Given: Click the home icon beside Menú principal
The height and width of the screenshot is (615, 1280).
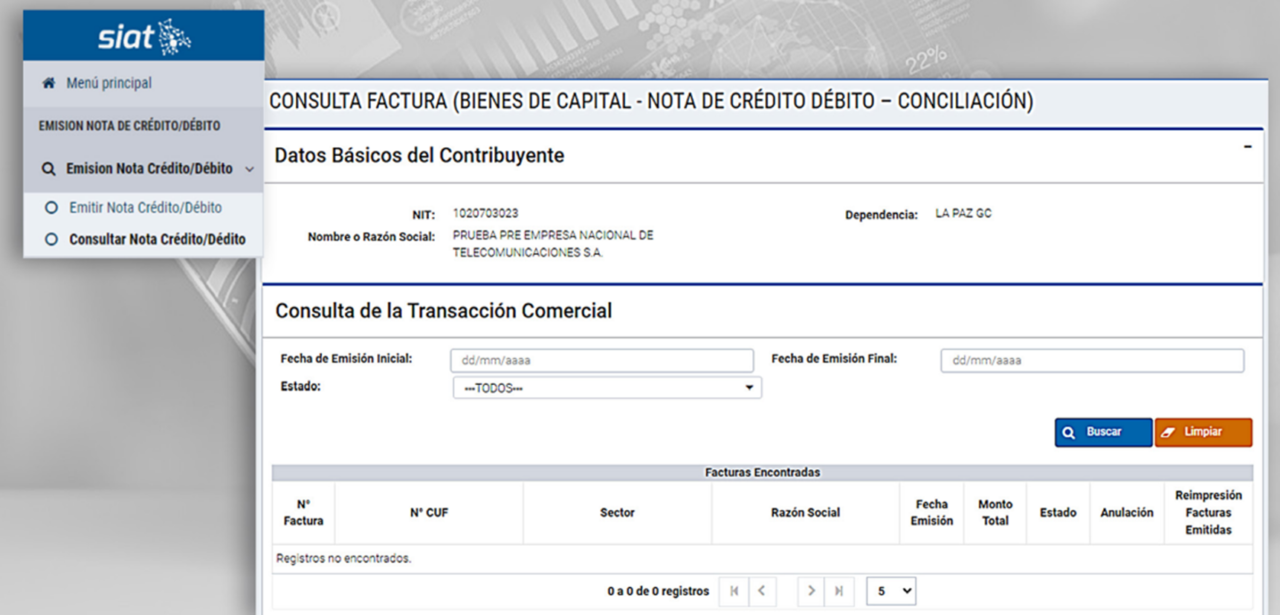Looking at the screenshot, I should click(x=48, y=84).
